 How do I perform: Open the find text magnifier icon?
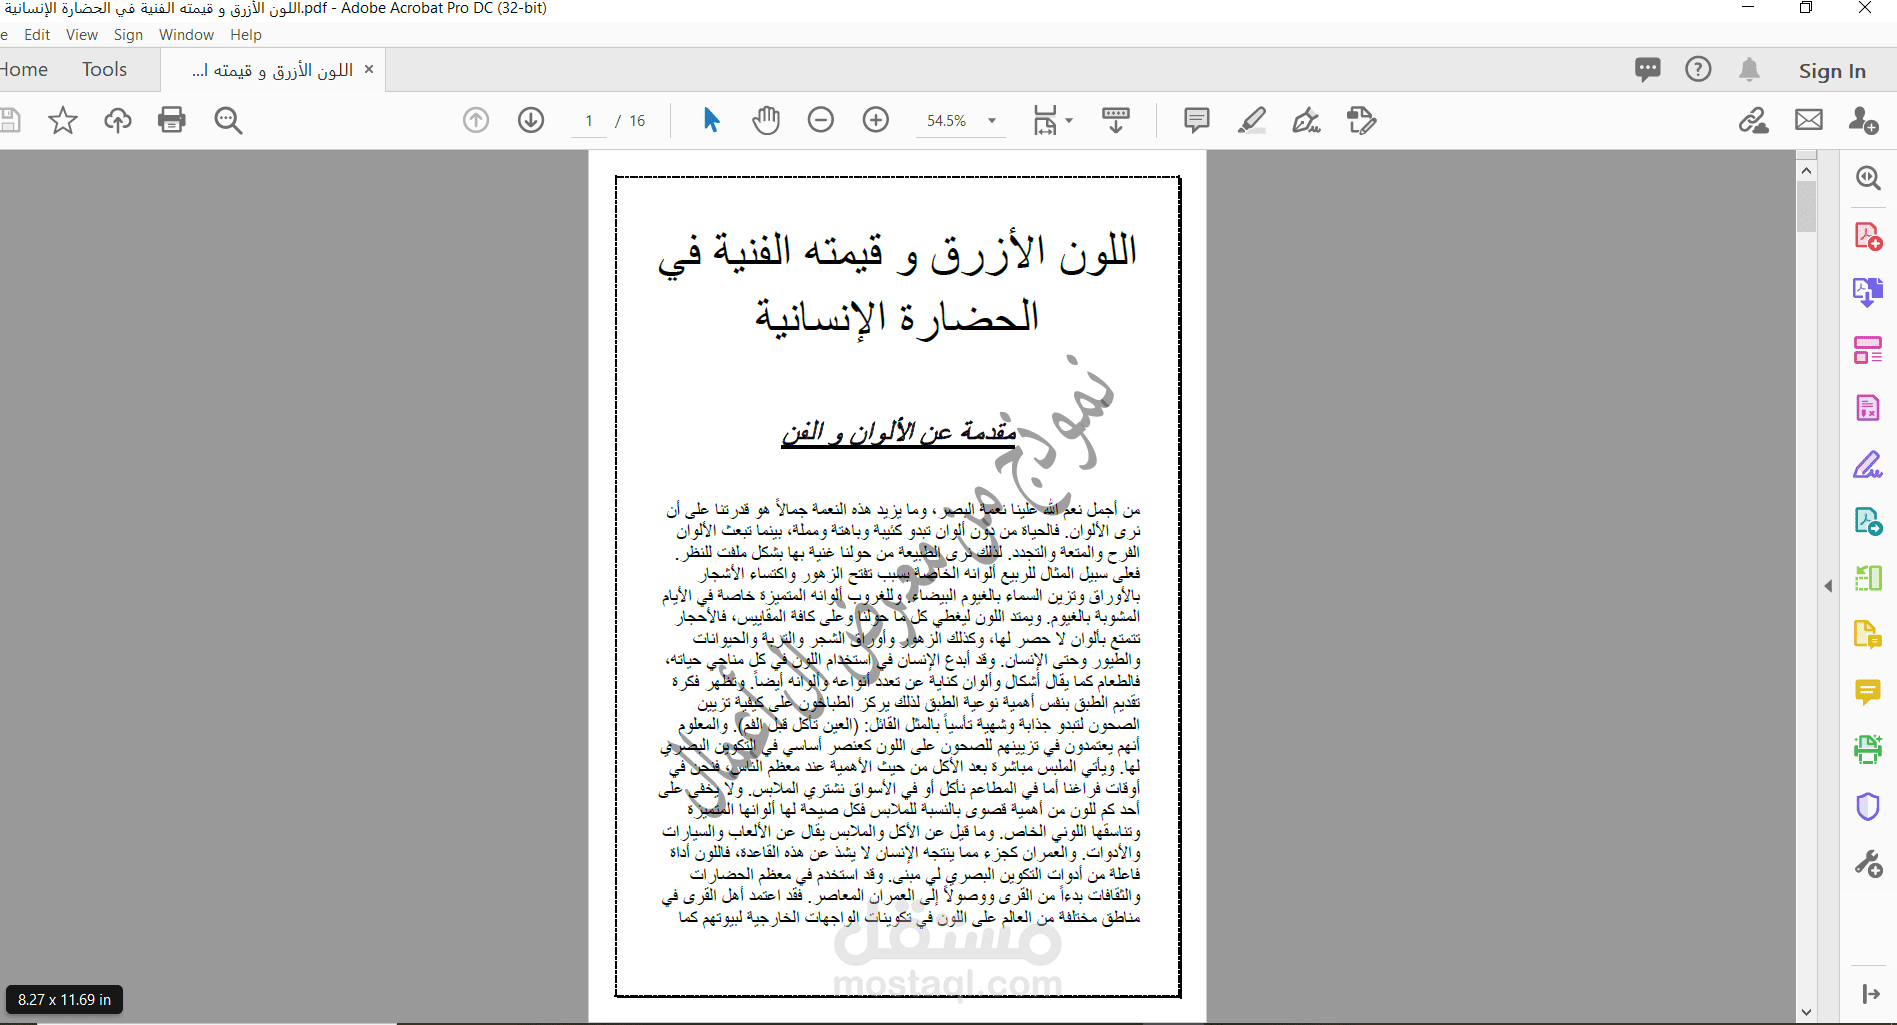(x=228, y=121)
